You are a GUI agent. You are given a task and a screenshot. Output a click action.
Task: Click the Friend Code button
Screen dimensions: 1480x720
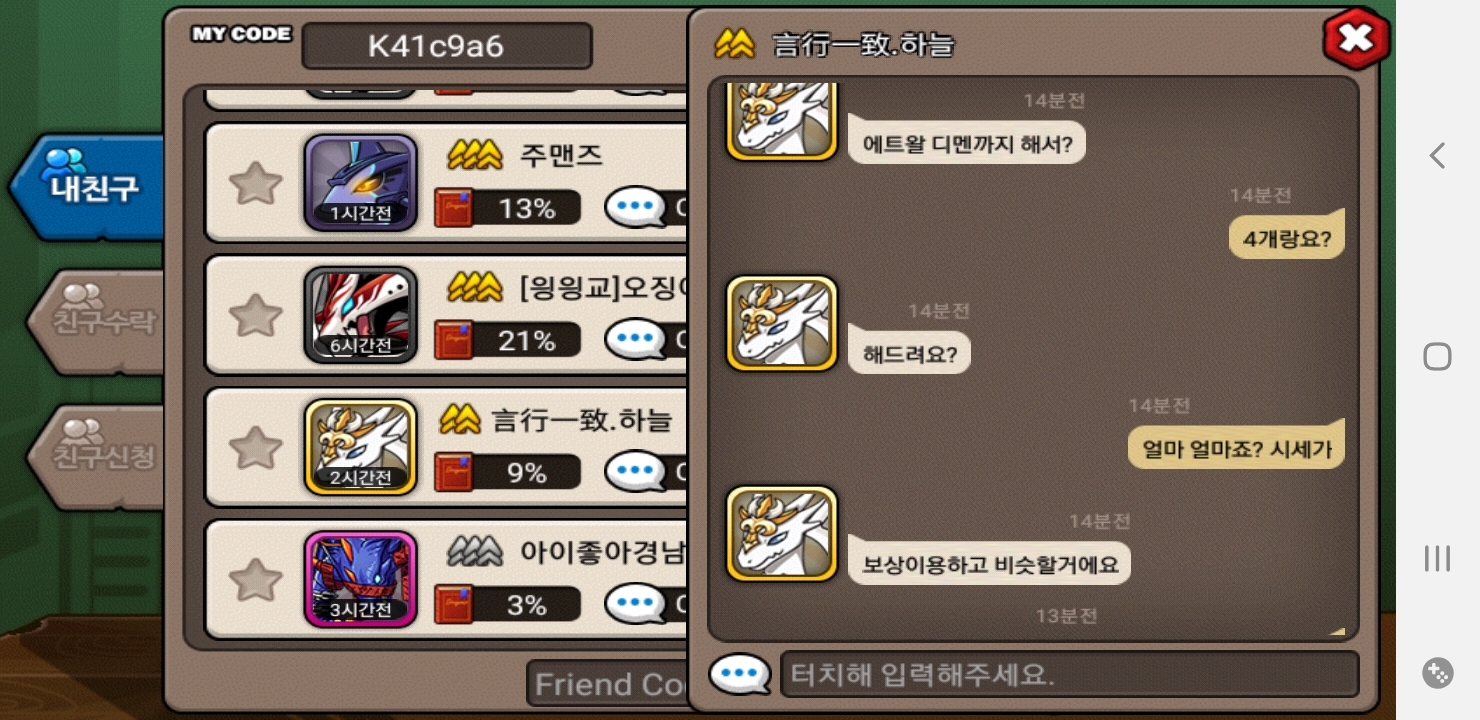coord(609,684)
